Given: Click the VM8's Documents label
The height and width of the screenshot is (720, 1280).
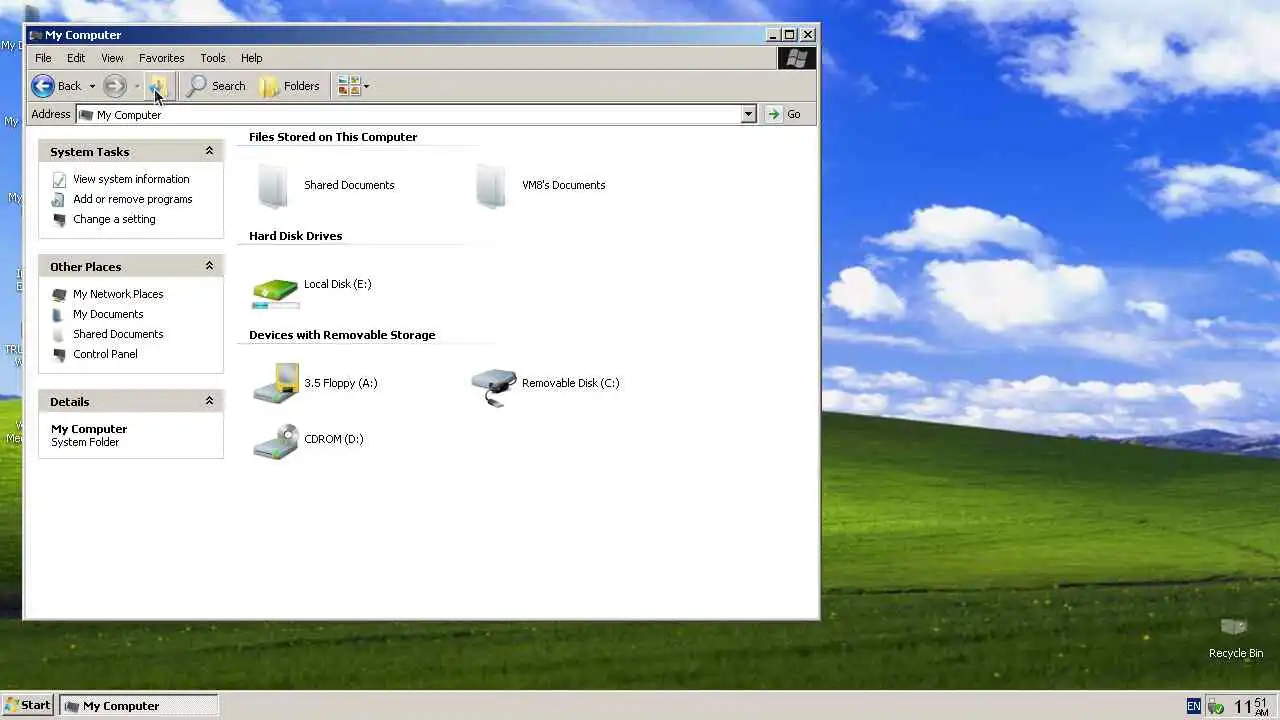Looking at the screenshot, I should (563, 185).
